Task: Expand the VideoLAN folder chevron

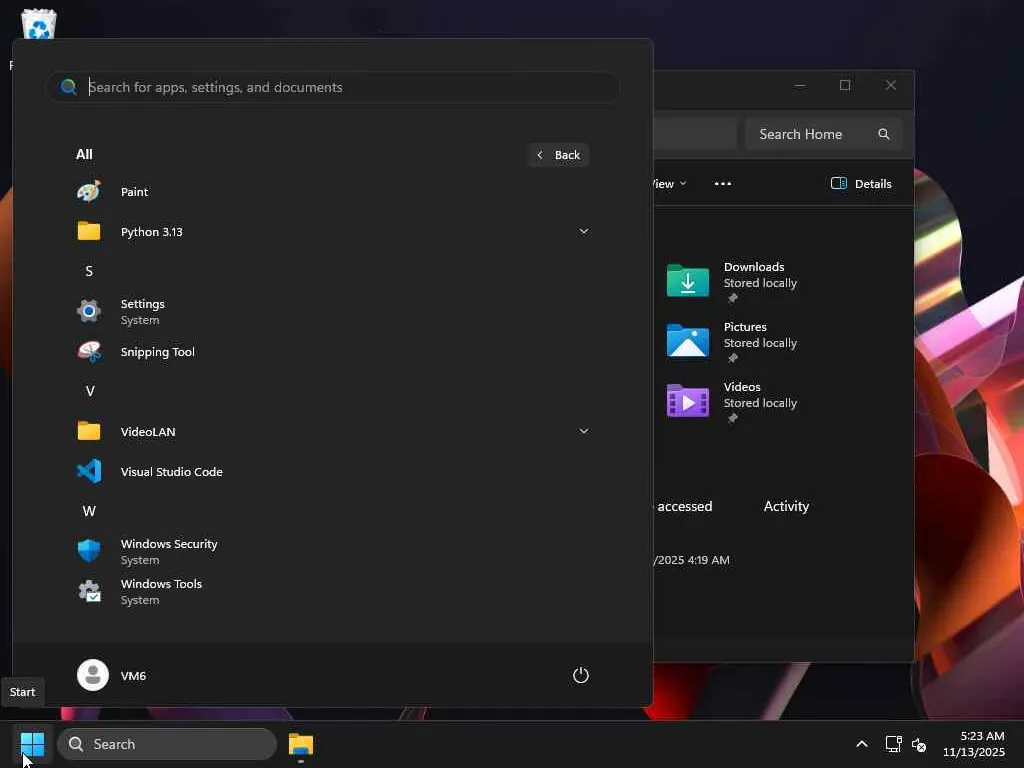Action: tap(584, 431)
